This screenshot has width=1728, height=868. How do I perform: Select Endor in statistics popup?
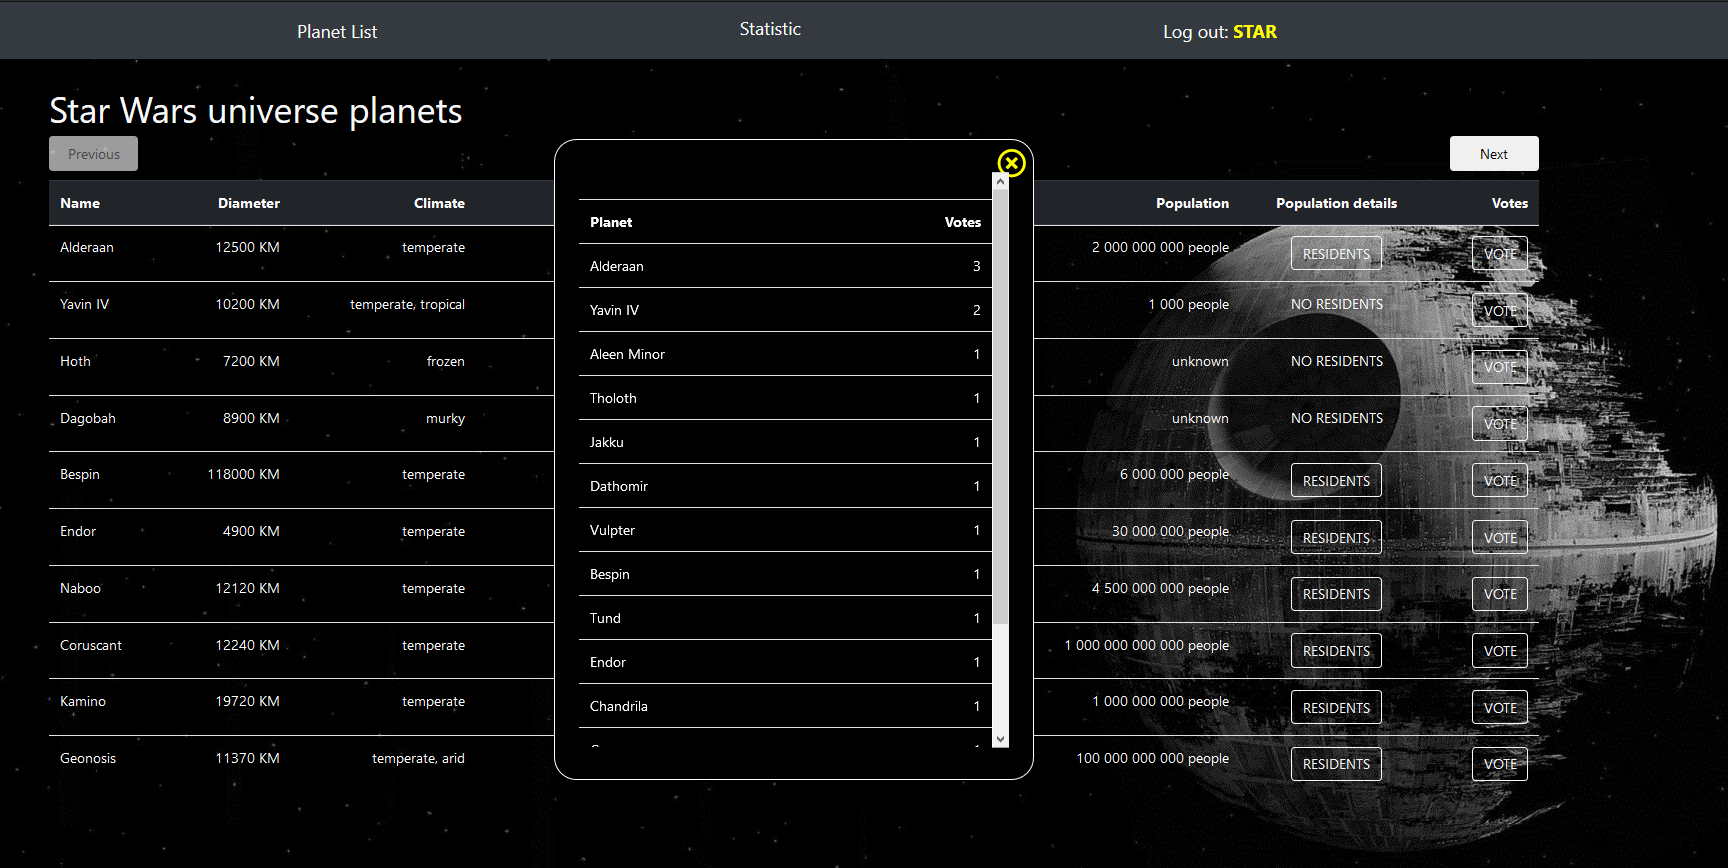(785, 662)
